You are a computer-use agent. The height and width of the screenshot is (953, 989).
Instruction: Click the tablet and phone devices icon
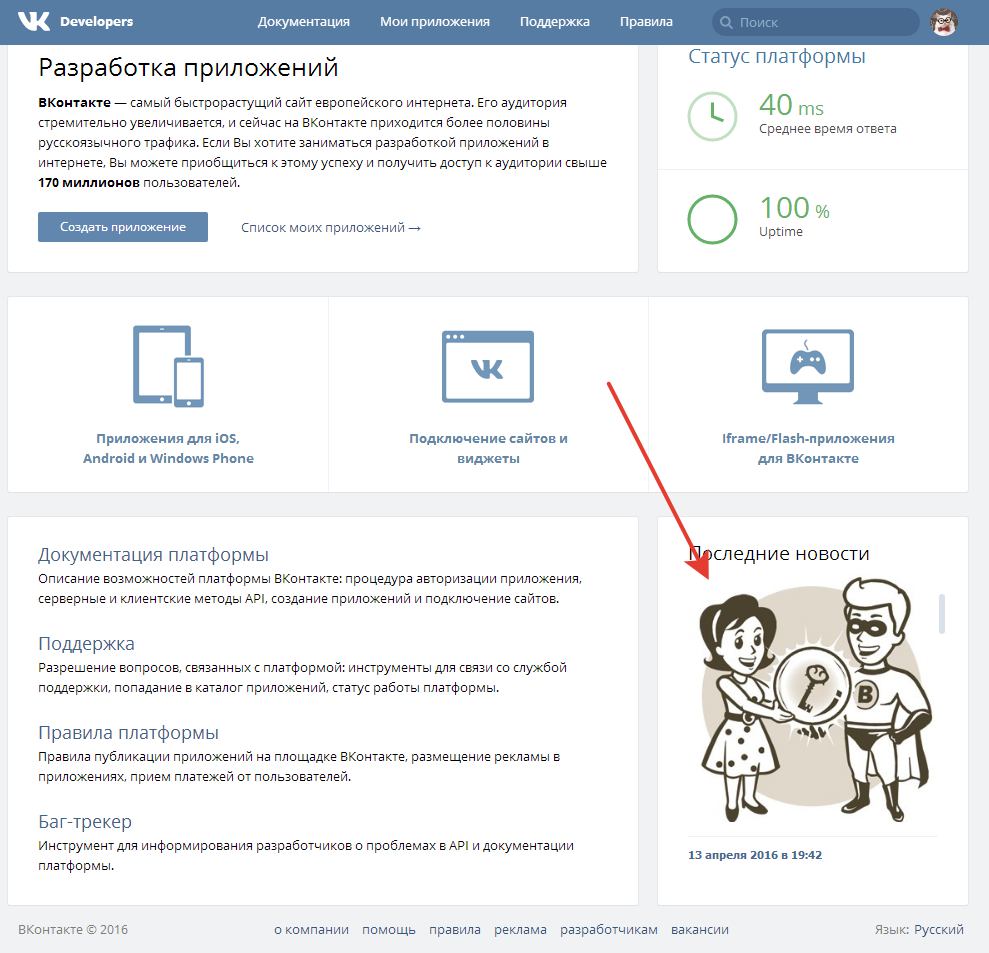pos(168,366)
